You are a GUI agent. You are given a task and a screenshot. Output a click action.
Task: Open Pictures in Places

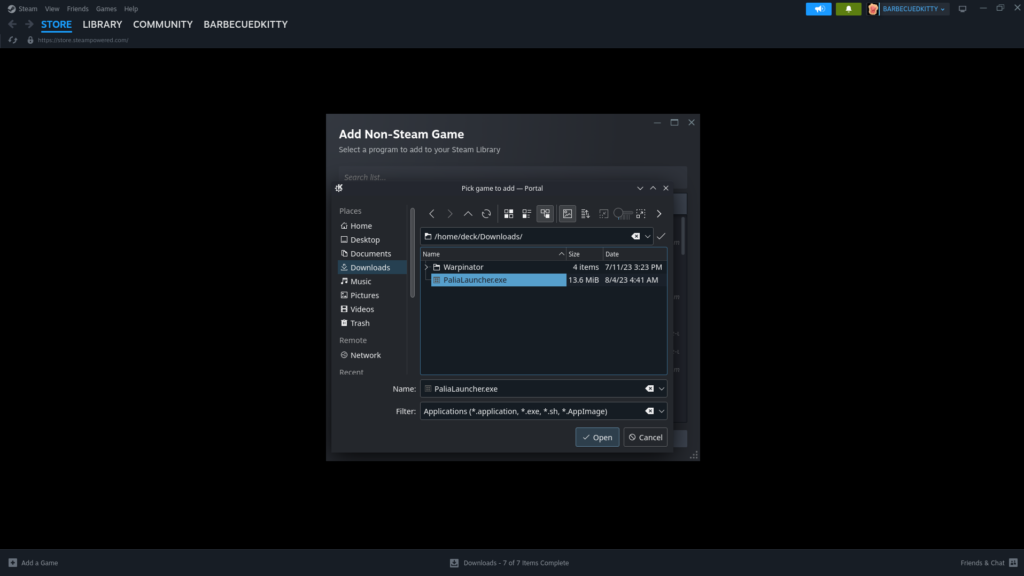(372, 295)
